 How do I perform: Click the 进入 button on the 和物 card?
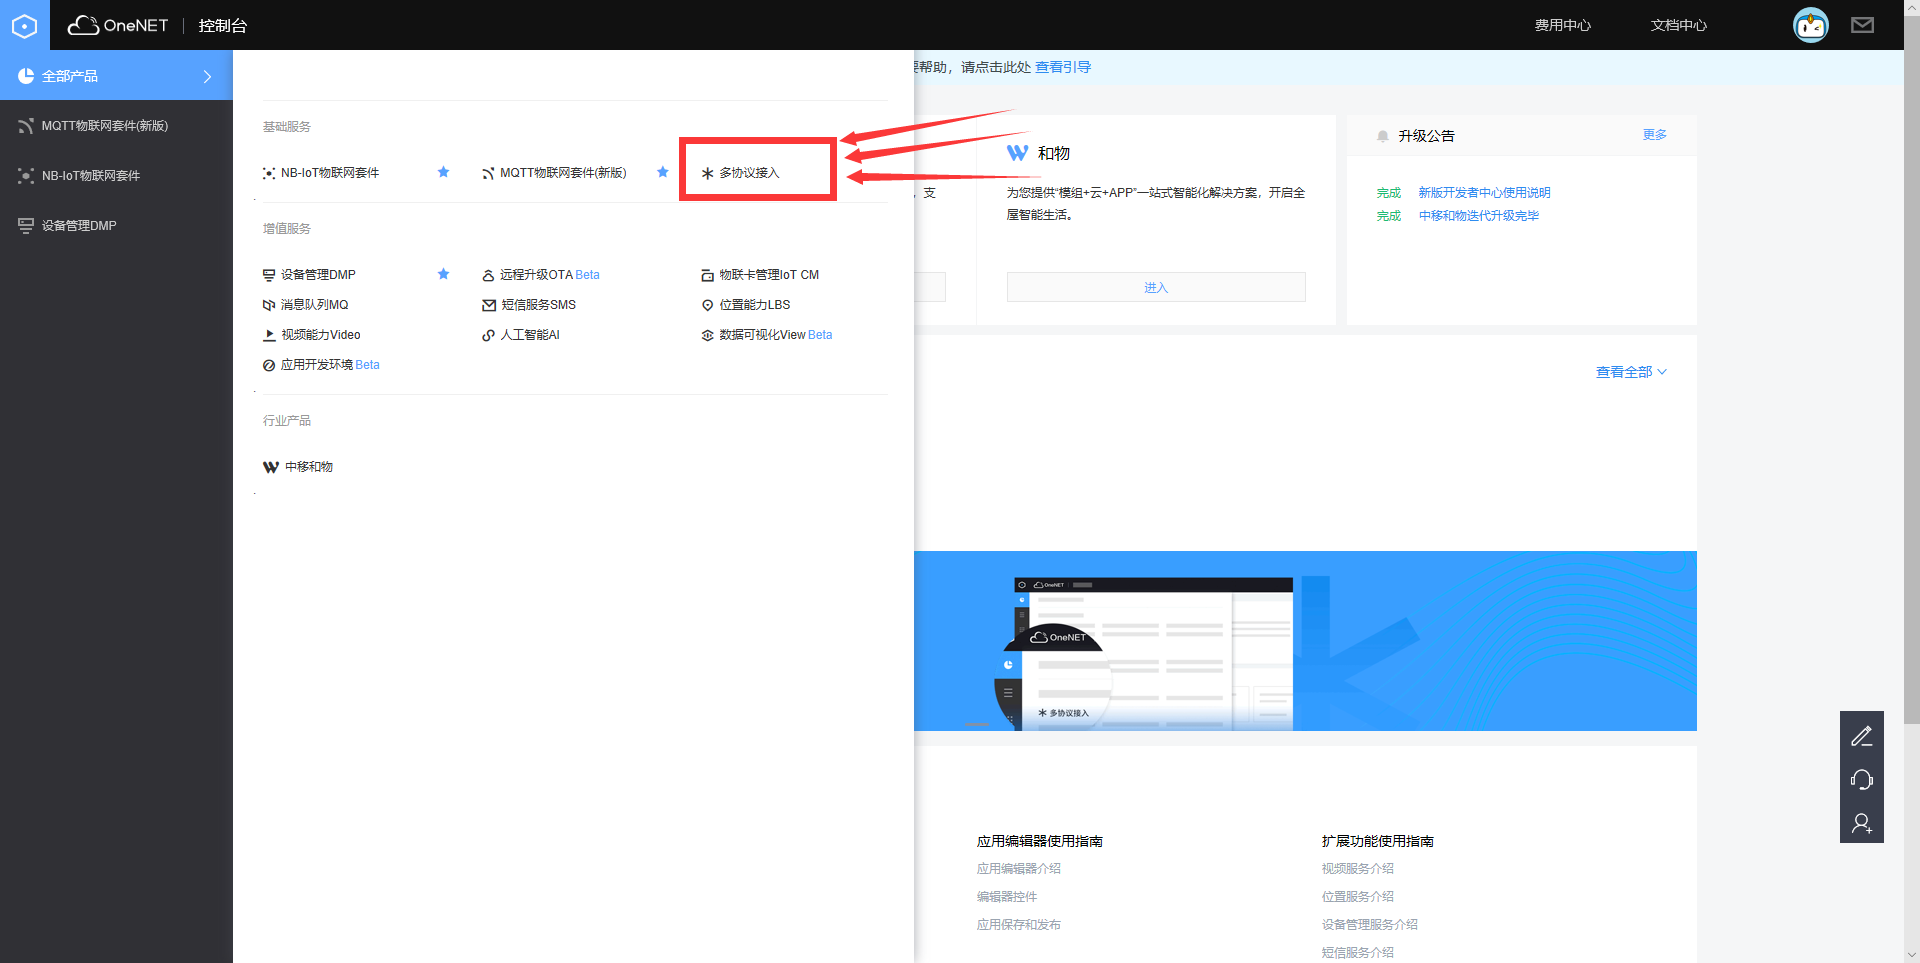click(1156, 287)
